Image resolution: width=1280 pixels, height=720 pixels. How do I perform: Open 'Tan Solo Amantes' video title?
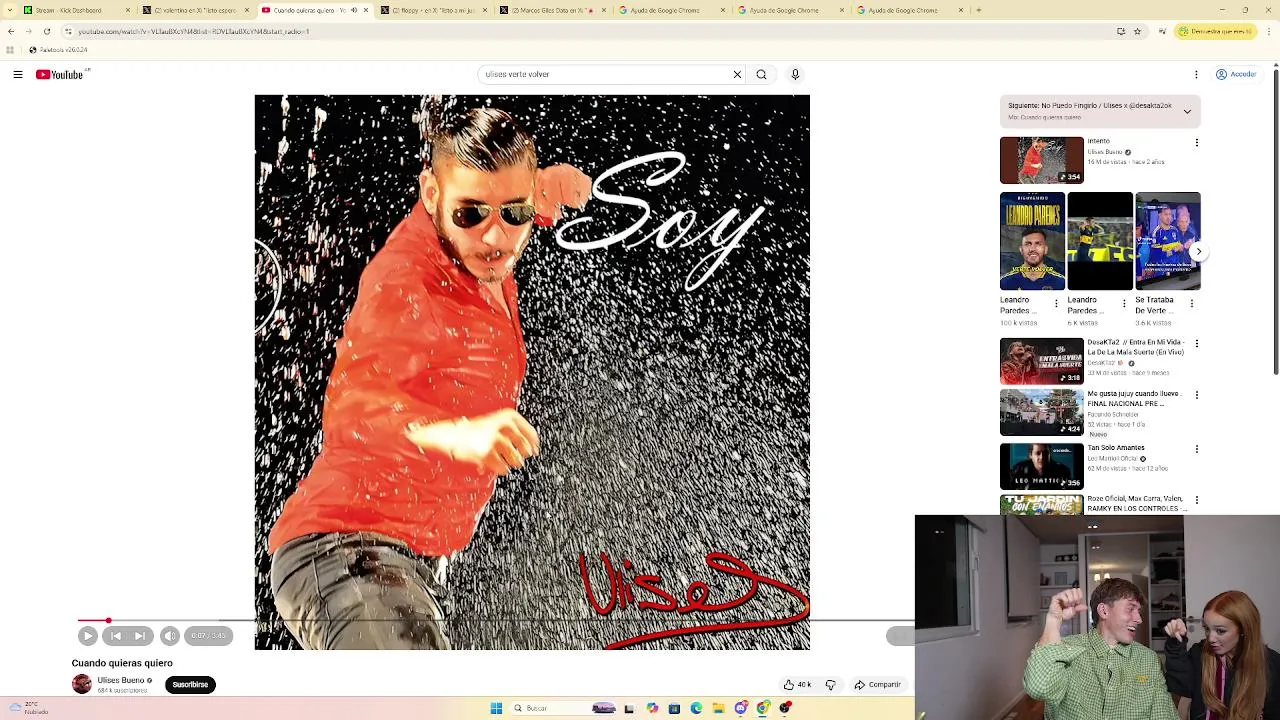(1116, 448)
